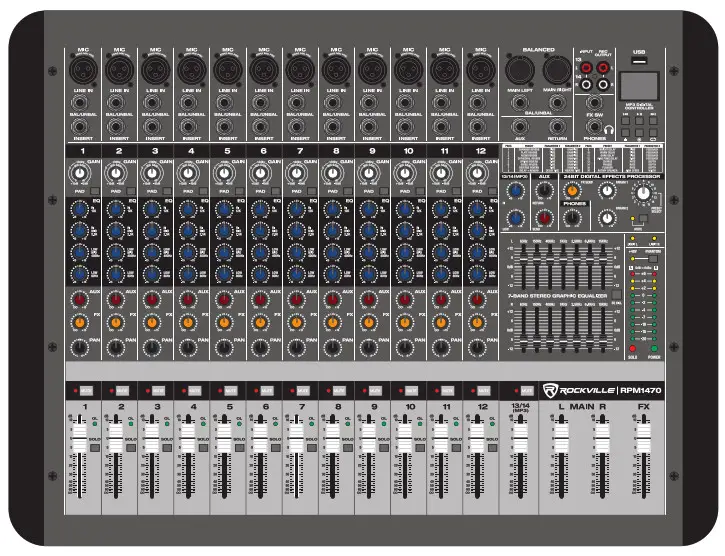725x556 pixels.
Task: Toggle the channel 1 PAD switch
Action: (95, 191)
